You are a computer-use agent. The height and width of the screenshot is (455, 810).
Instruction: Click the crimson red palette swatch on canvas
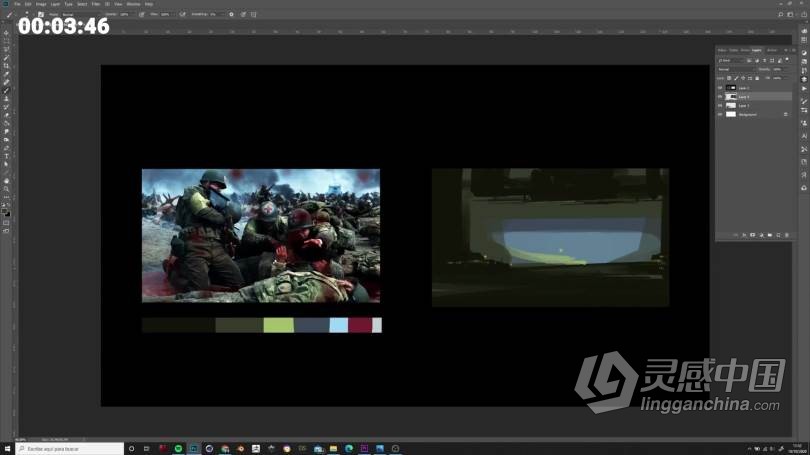[360, 325]
